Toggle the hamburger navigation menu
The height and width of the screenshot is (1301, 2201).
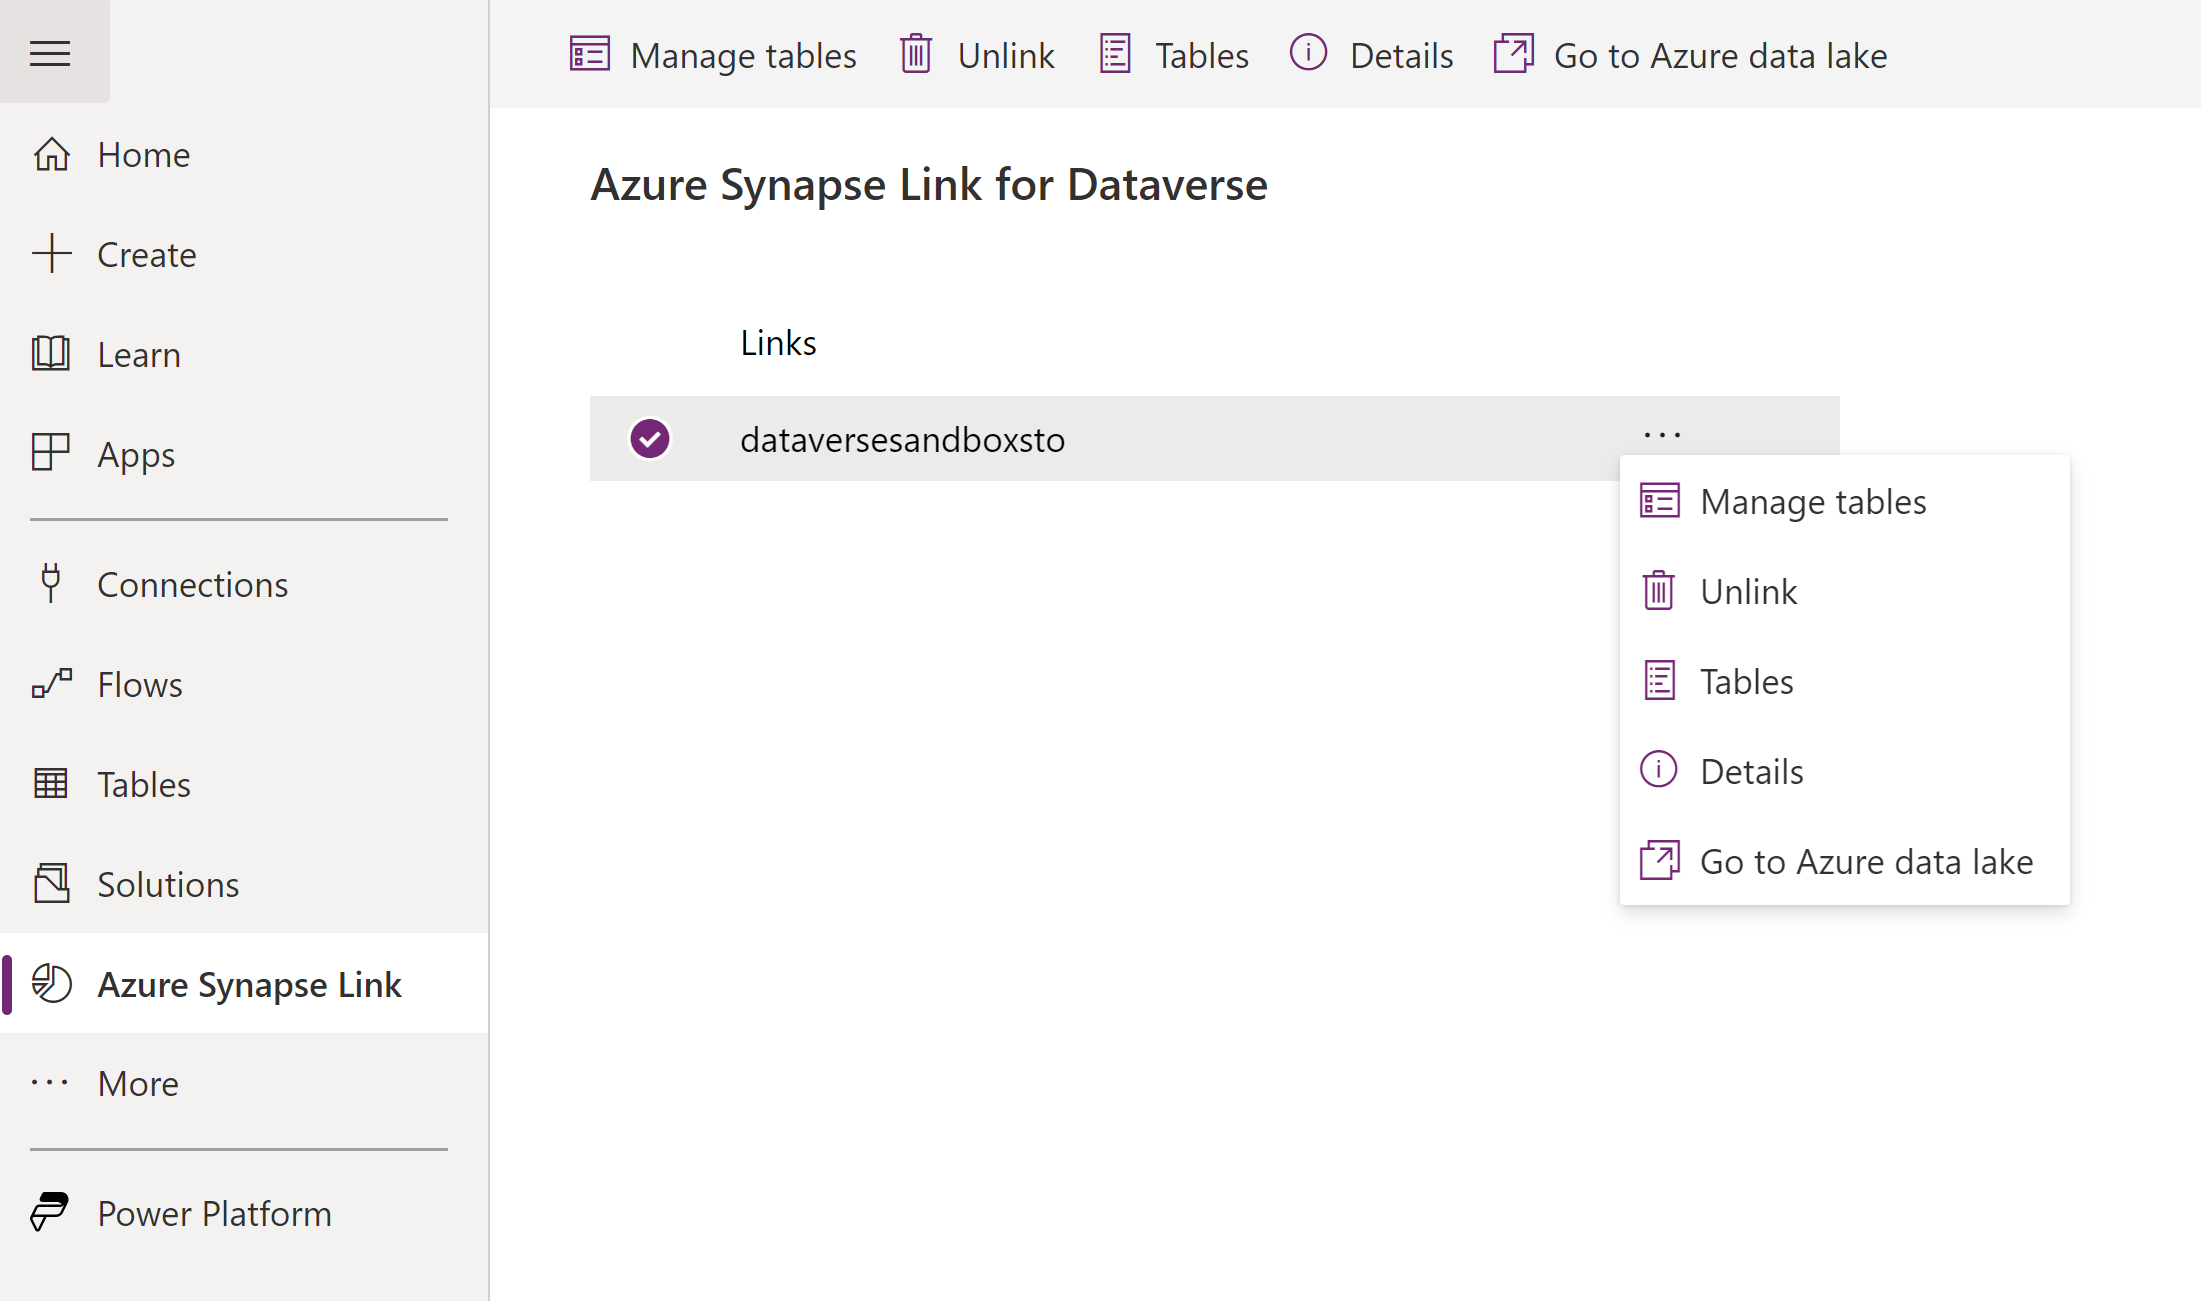50,53
